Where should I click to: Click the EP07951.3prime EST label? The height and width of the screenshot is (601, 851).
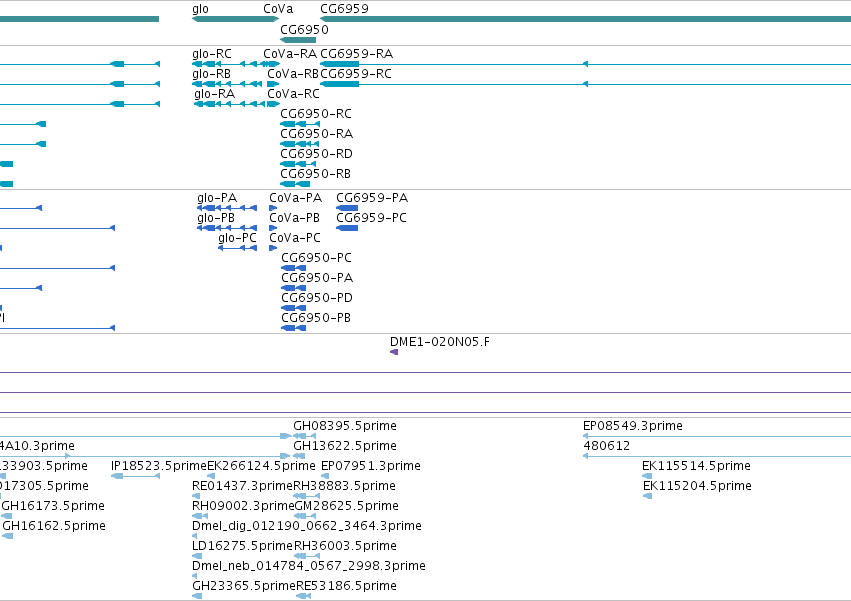tap(371, 466)
